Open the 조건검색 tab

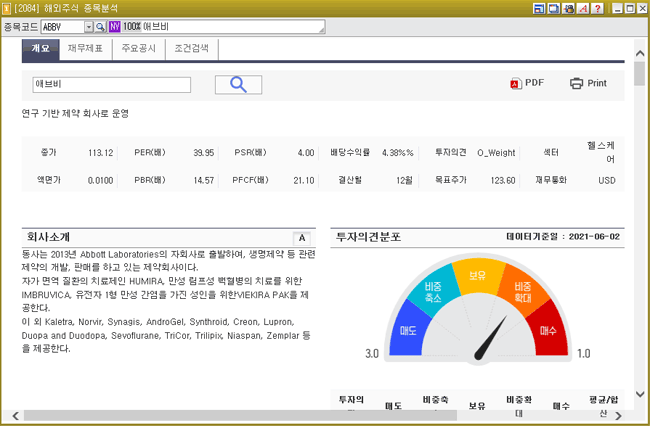tap(192, 49)
